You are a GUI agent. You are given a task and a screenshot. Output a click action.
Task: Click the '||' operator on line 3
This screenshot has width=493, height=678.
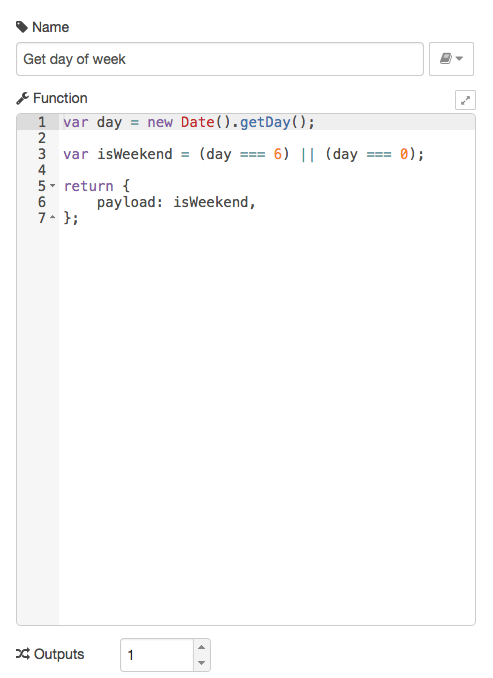[307, 154]
